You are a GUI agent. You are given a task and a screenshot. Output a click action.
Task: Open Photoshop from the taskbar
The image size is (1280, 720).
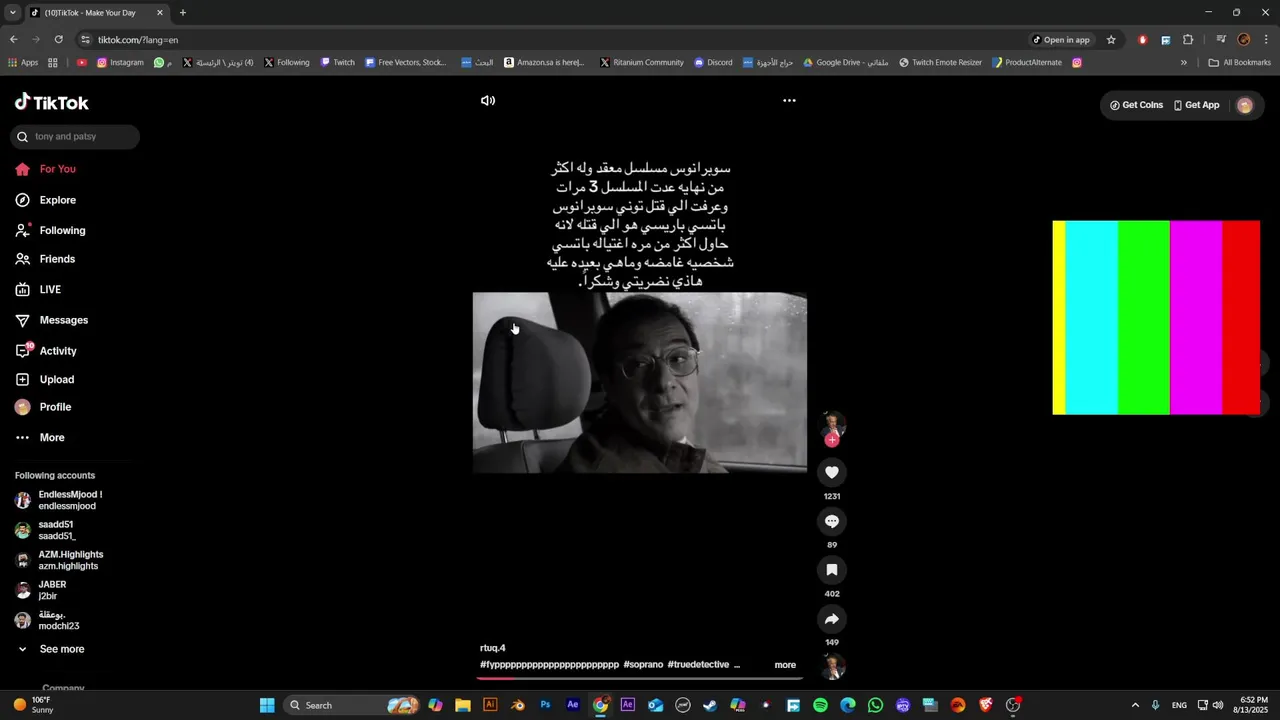(545, 705)
